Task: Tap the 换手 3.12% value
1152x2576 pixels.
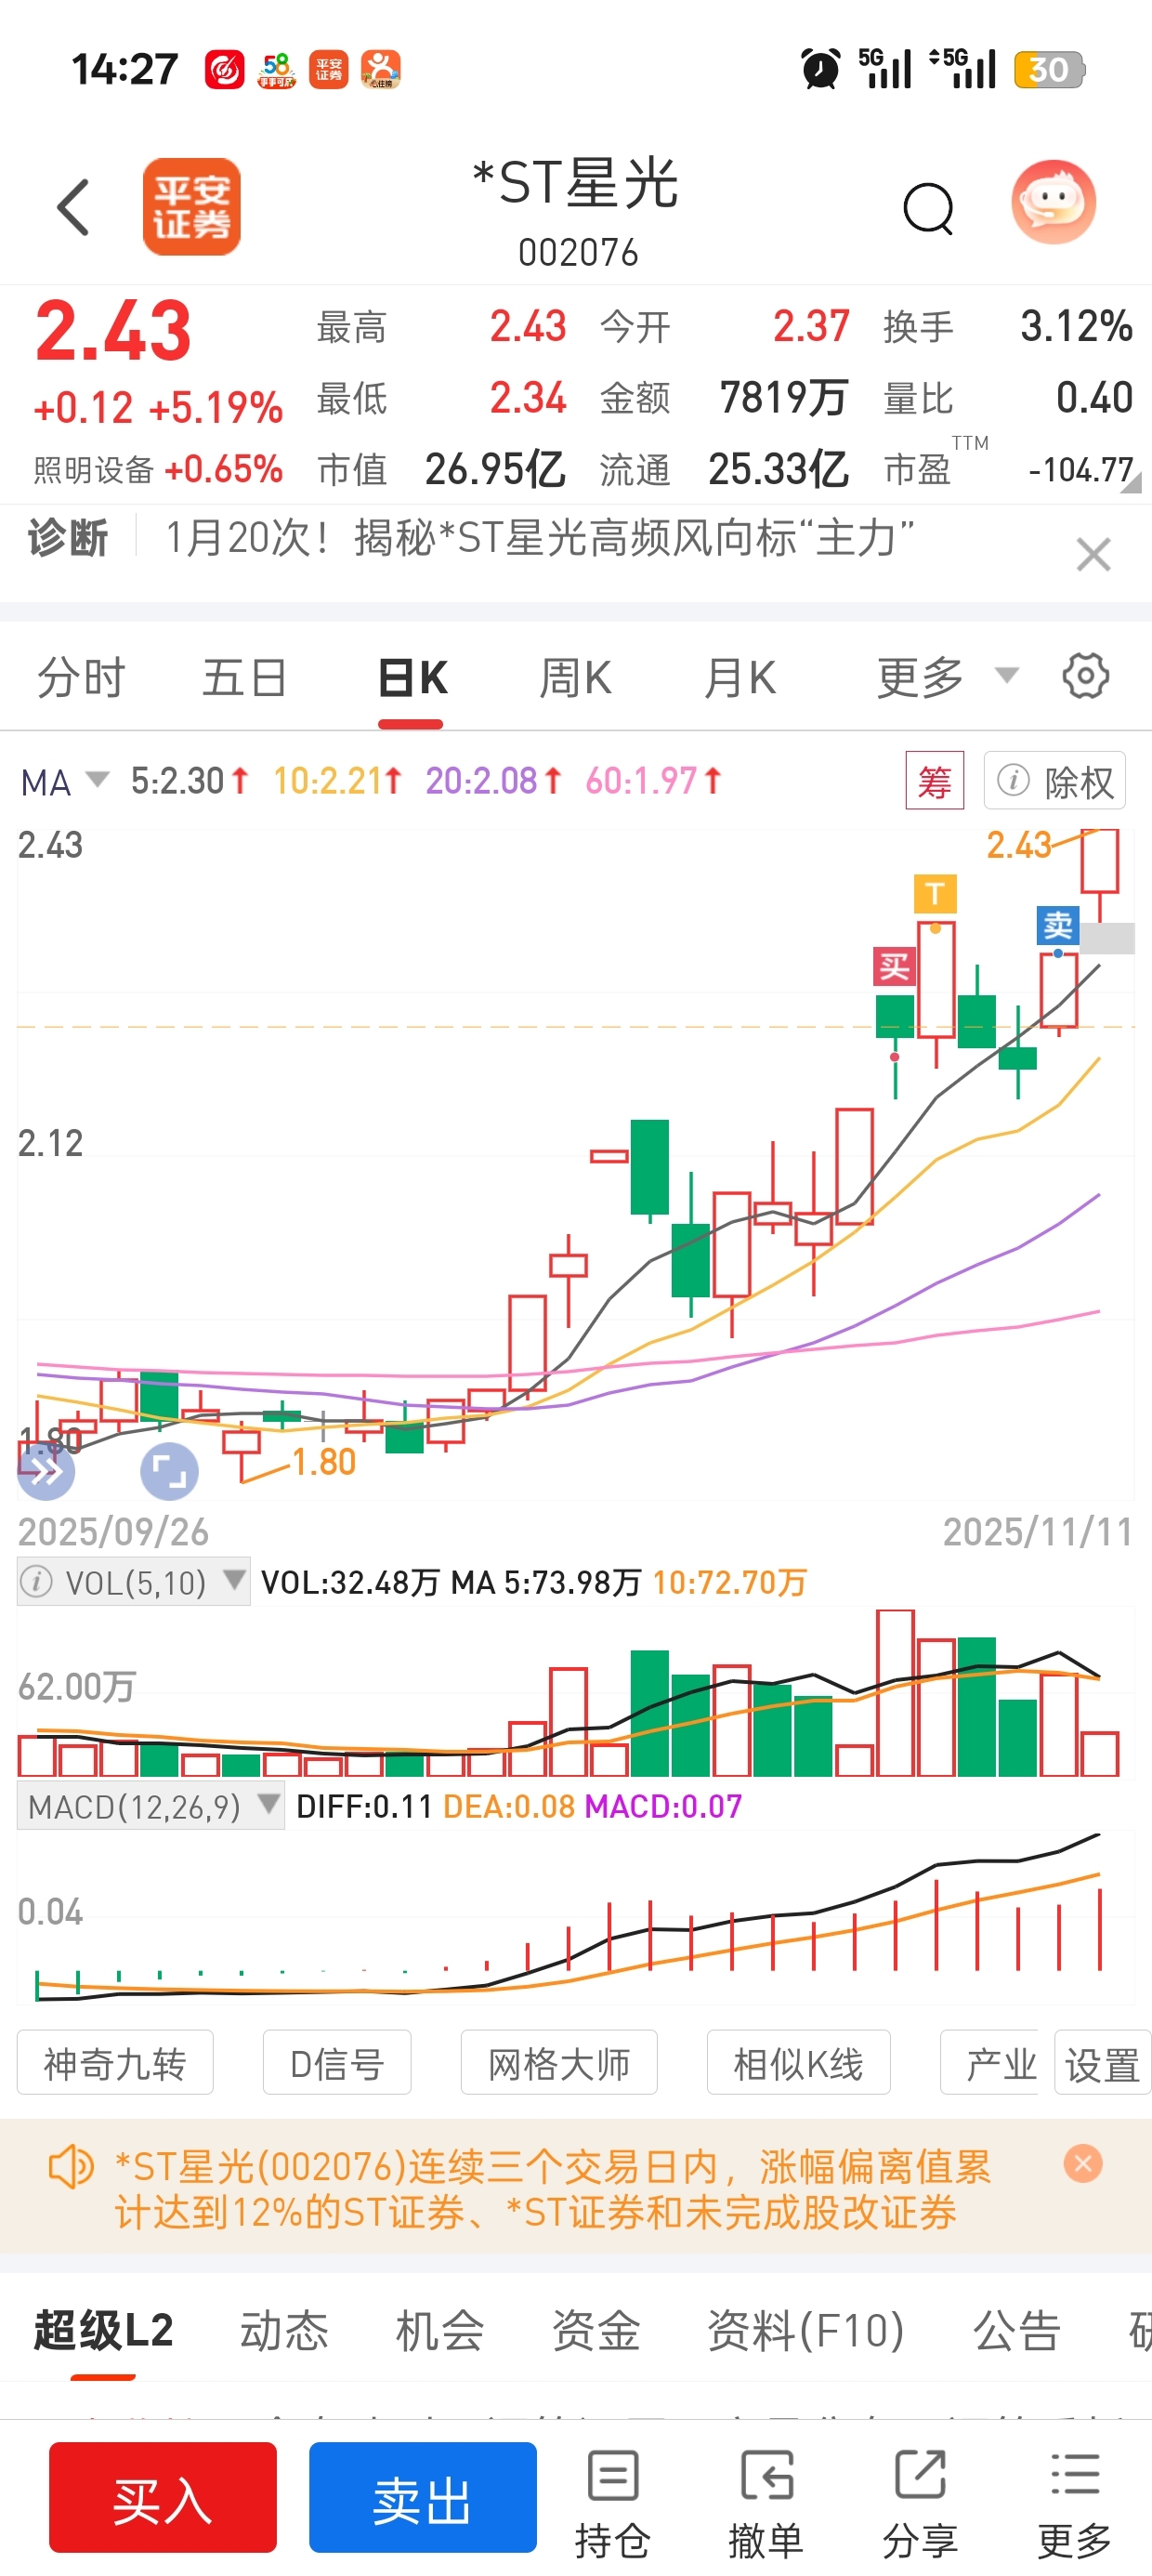Action: coord(1007,326)
